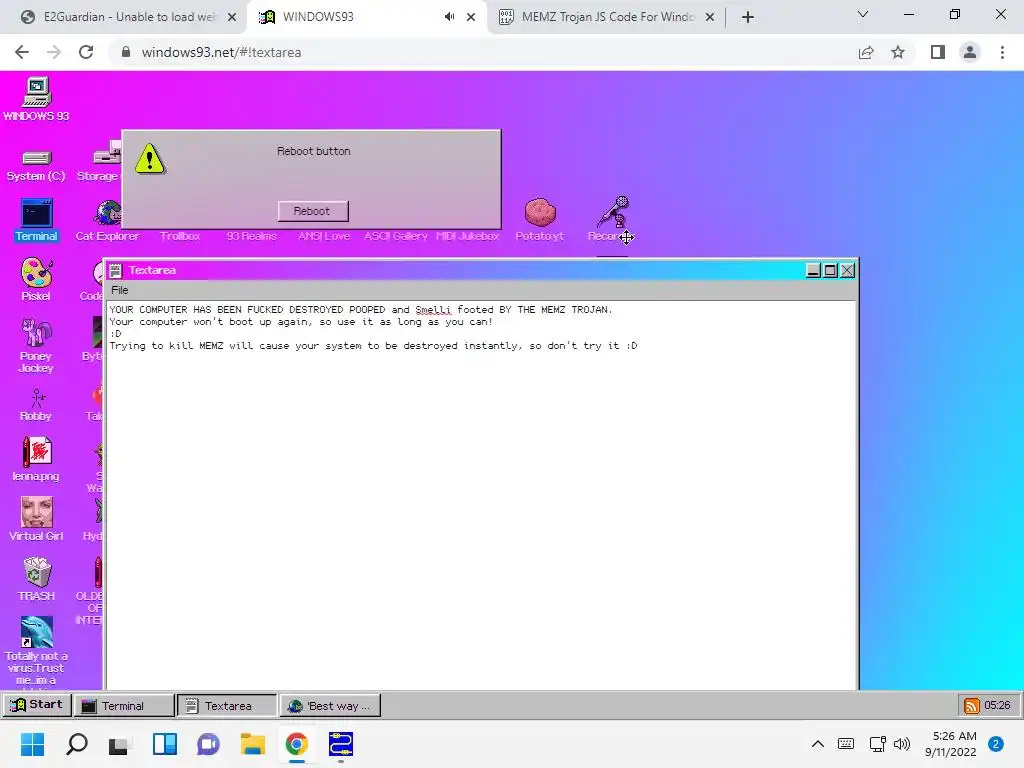Open the Windows 93 Start button
The width and height of the screenshot is (1024, 768).
click(x=37, y=705)
